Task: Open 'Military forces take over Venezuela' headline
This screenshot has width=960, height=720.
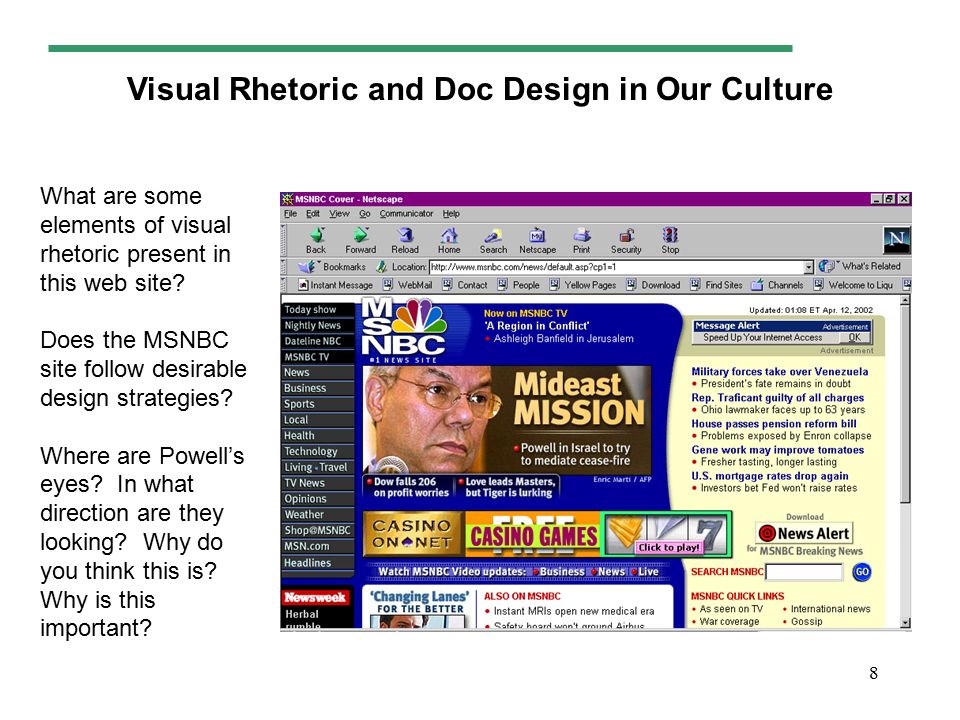Action: 779,372
